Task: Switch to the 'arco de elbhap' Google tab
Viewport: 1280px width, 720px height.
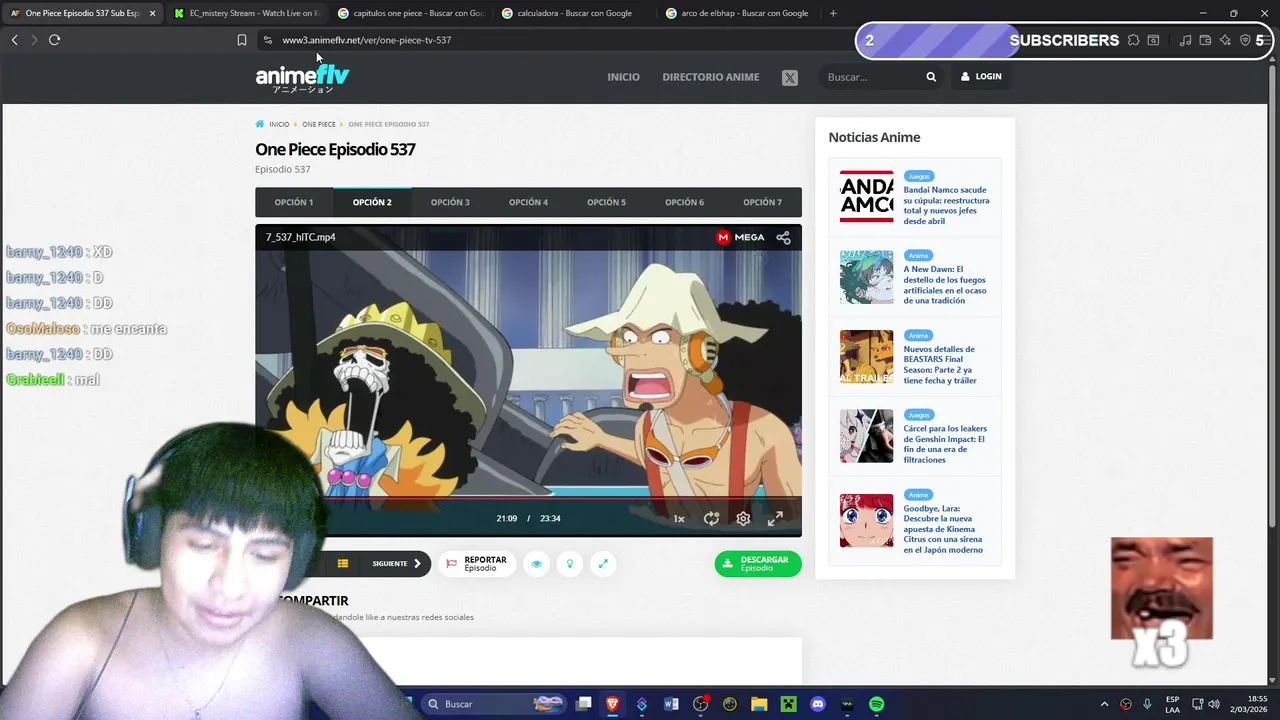Action: [x=738, y=13]
